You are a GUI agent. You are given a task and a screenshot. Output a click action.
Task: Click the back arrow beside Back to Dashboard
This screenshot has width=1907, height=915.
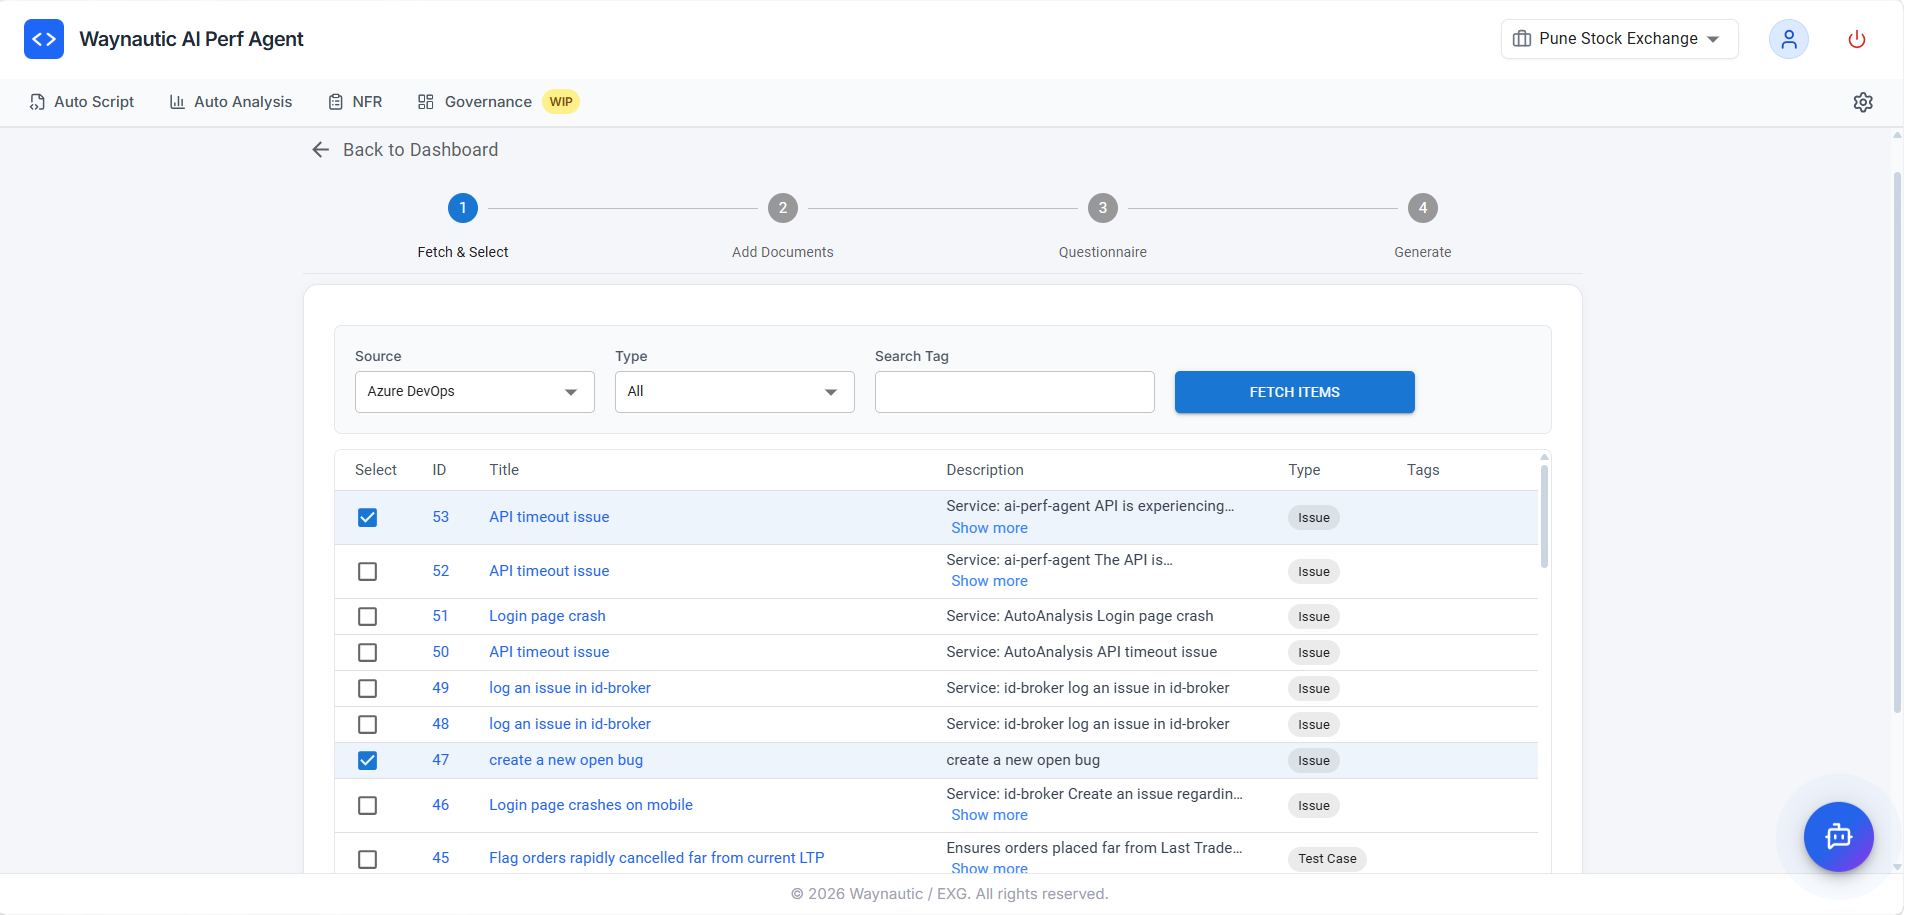(x=320, y=149)
